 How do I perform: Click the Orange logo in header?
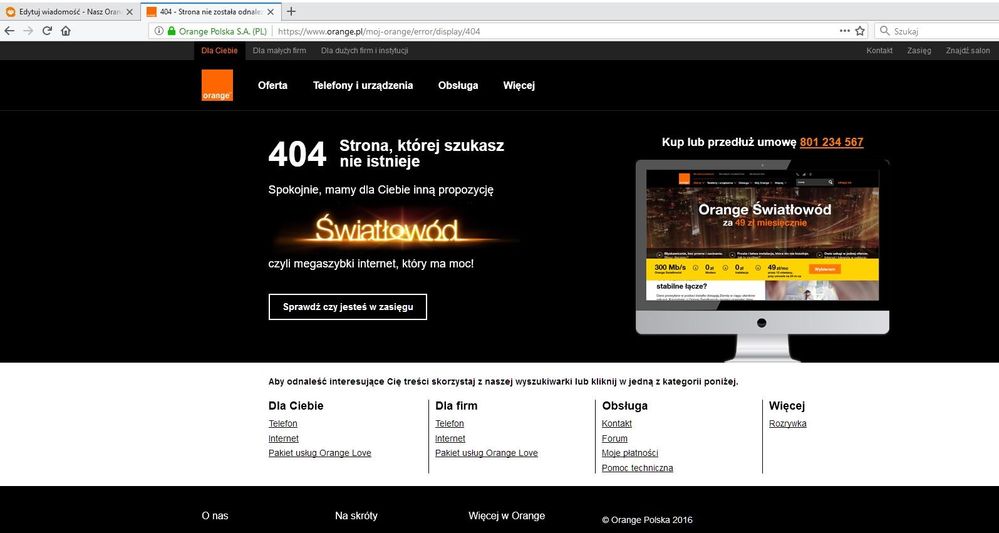point(216,85)
